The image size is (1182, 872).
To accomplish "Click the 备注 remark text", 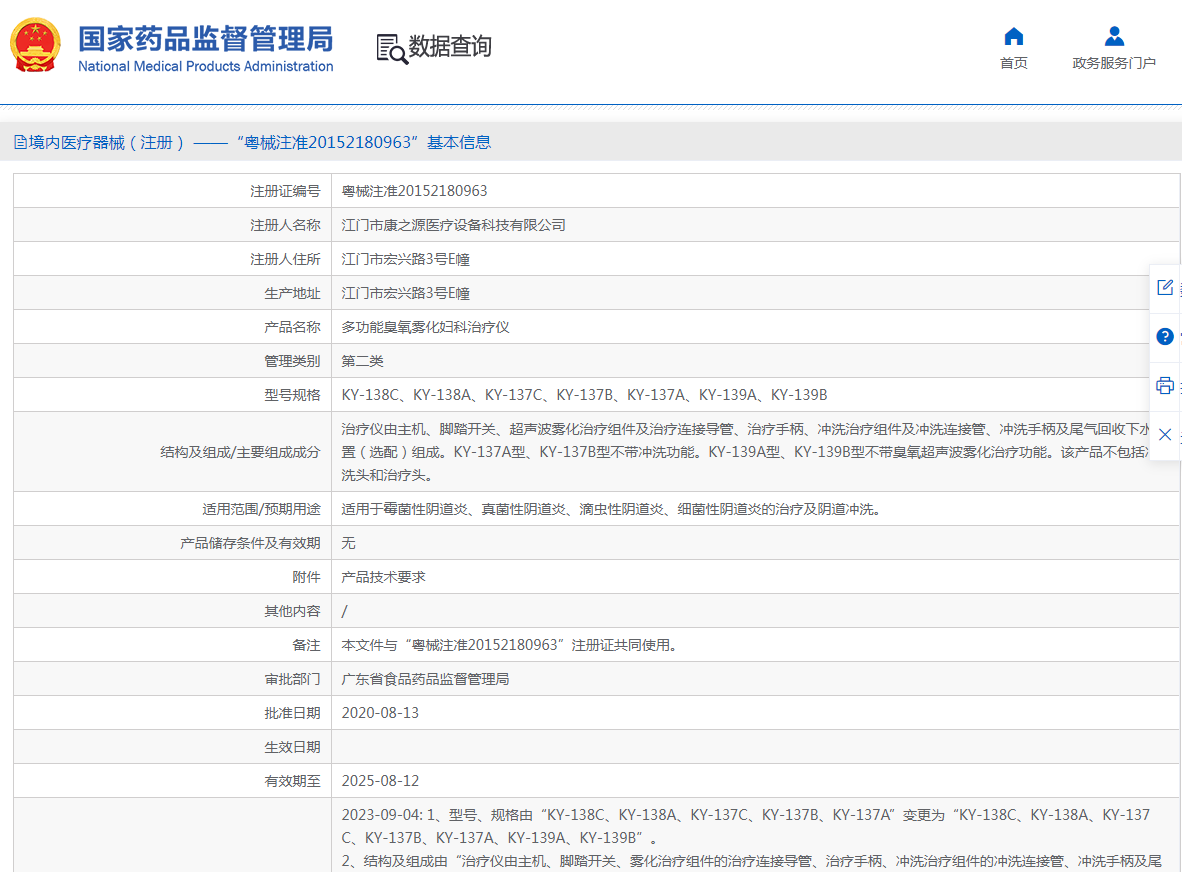I will (511, 645).
